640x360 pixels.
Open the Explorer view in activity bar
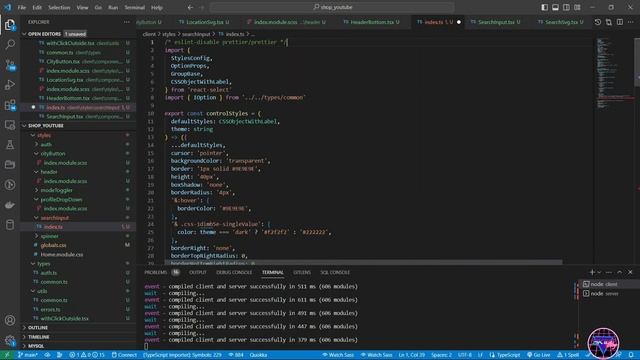[x=10, y=25]
